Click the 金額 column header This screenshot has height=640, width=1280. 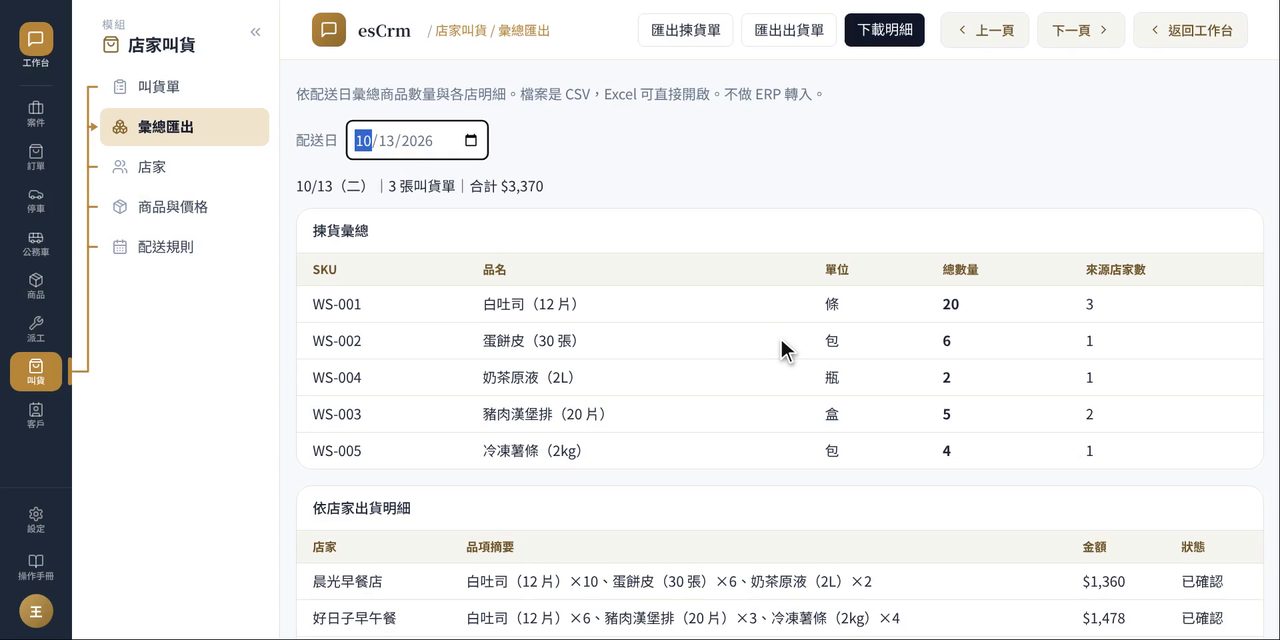coord(1094,547)
